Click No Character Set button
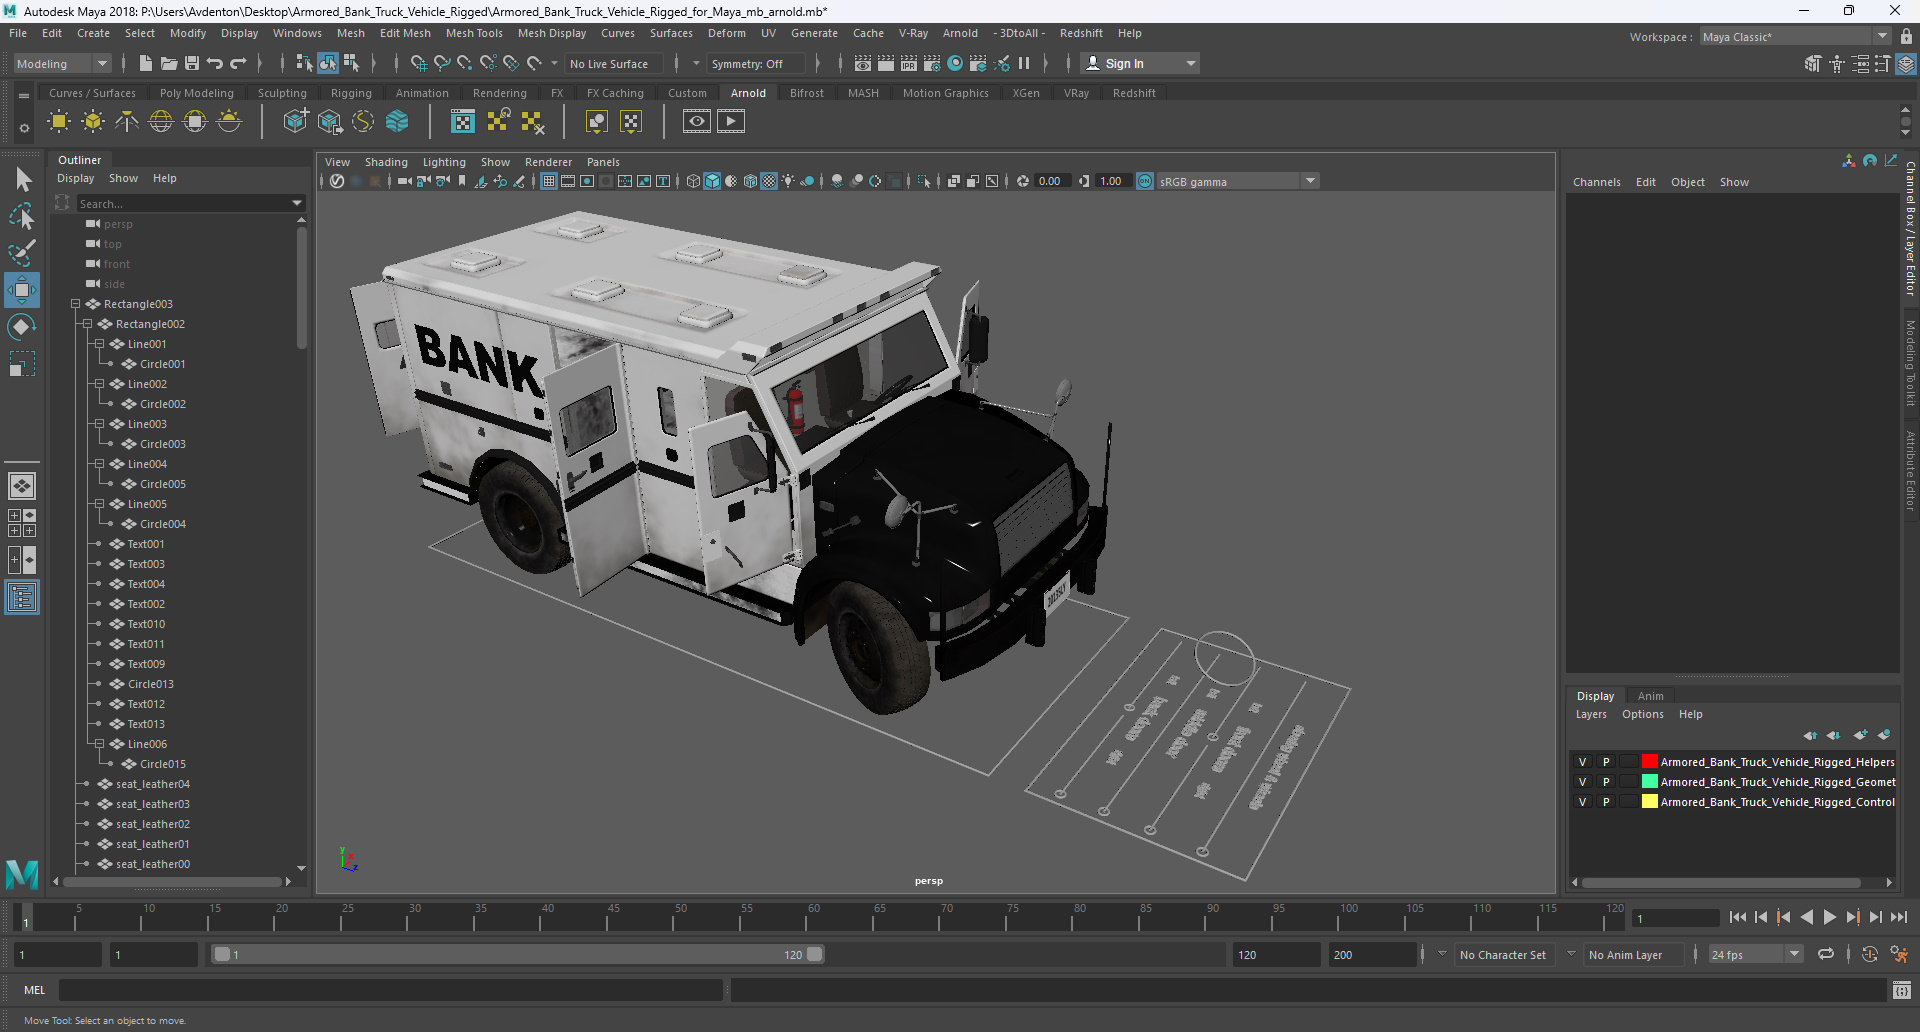Viewport: 1920px width, 1032px height. click(1503, 955)
